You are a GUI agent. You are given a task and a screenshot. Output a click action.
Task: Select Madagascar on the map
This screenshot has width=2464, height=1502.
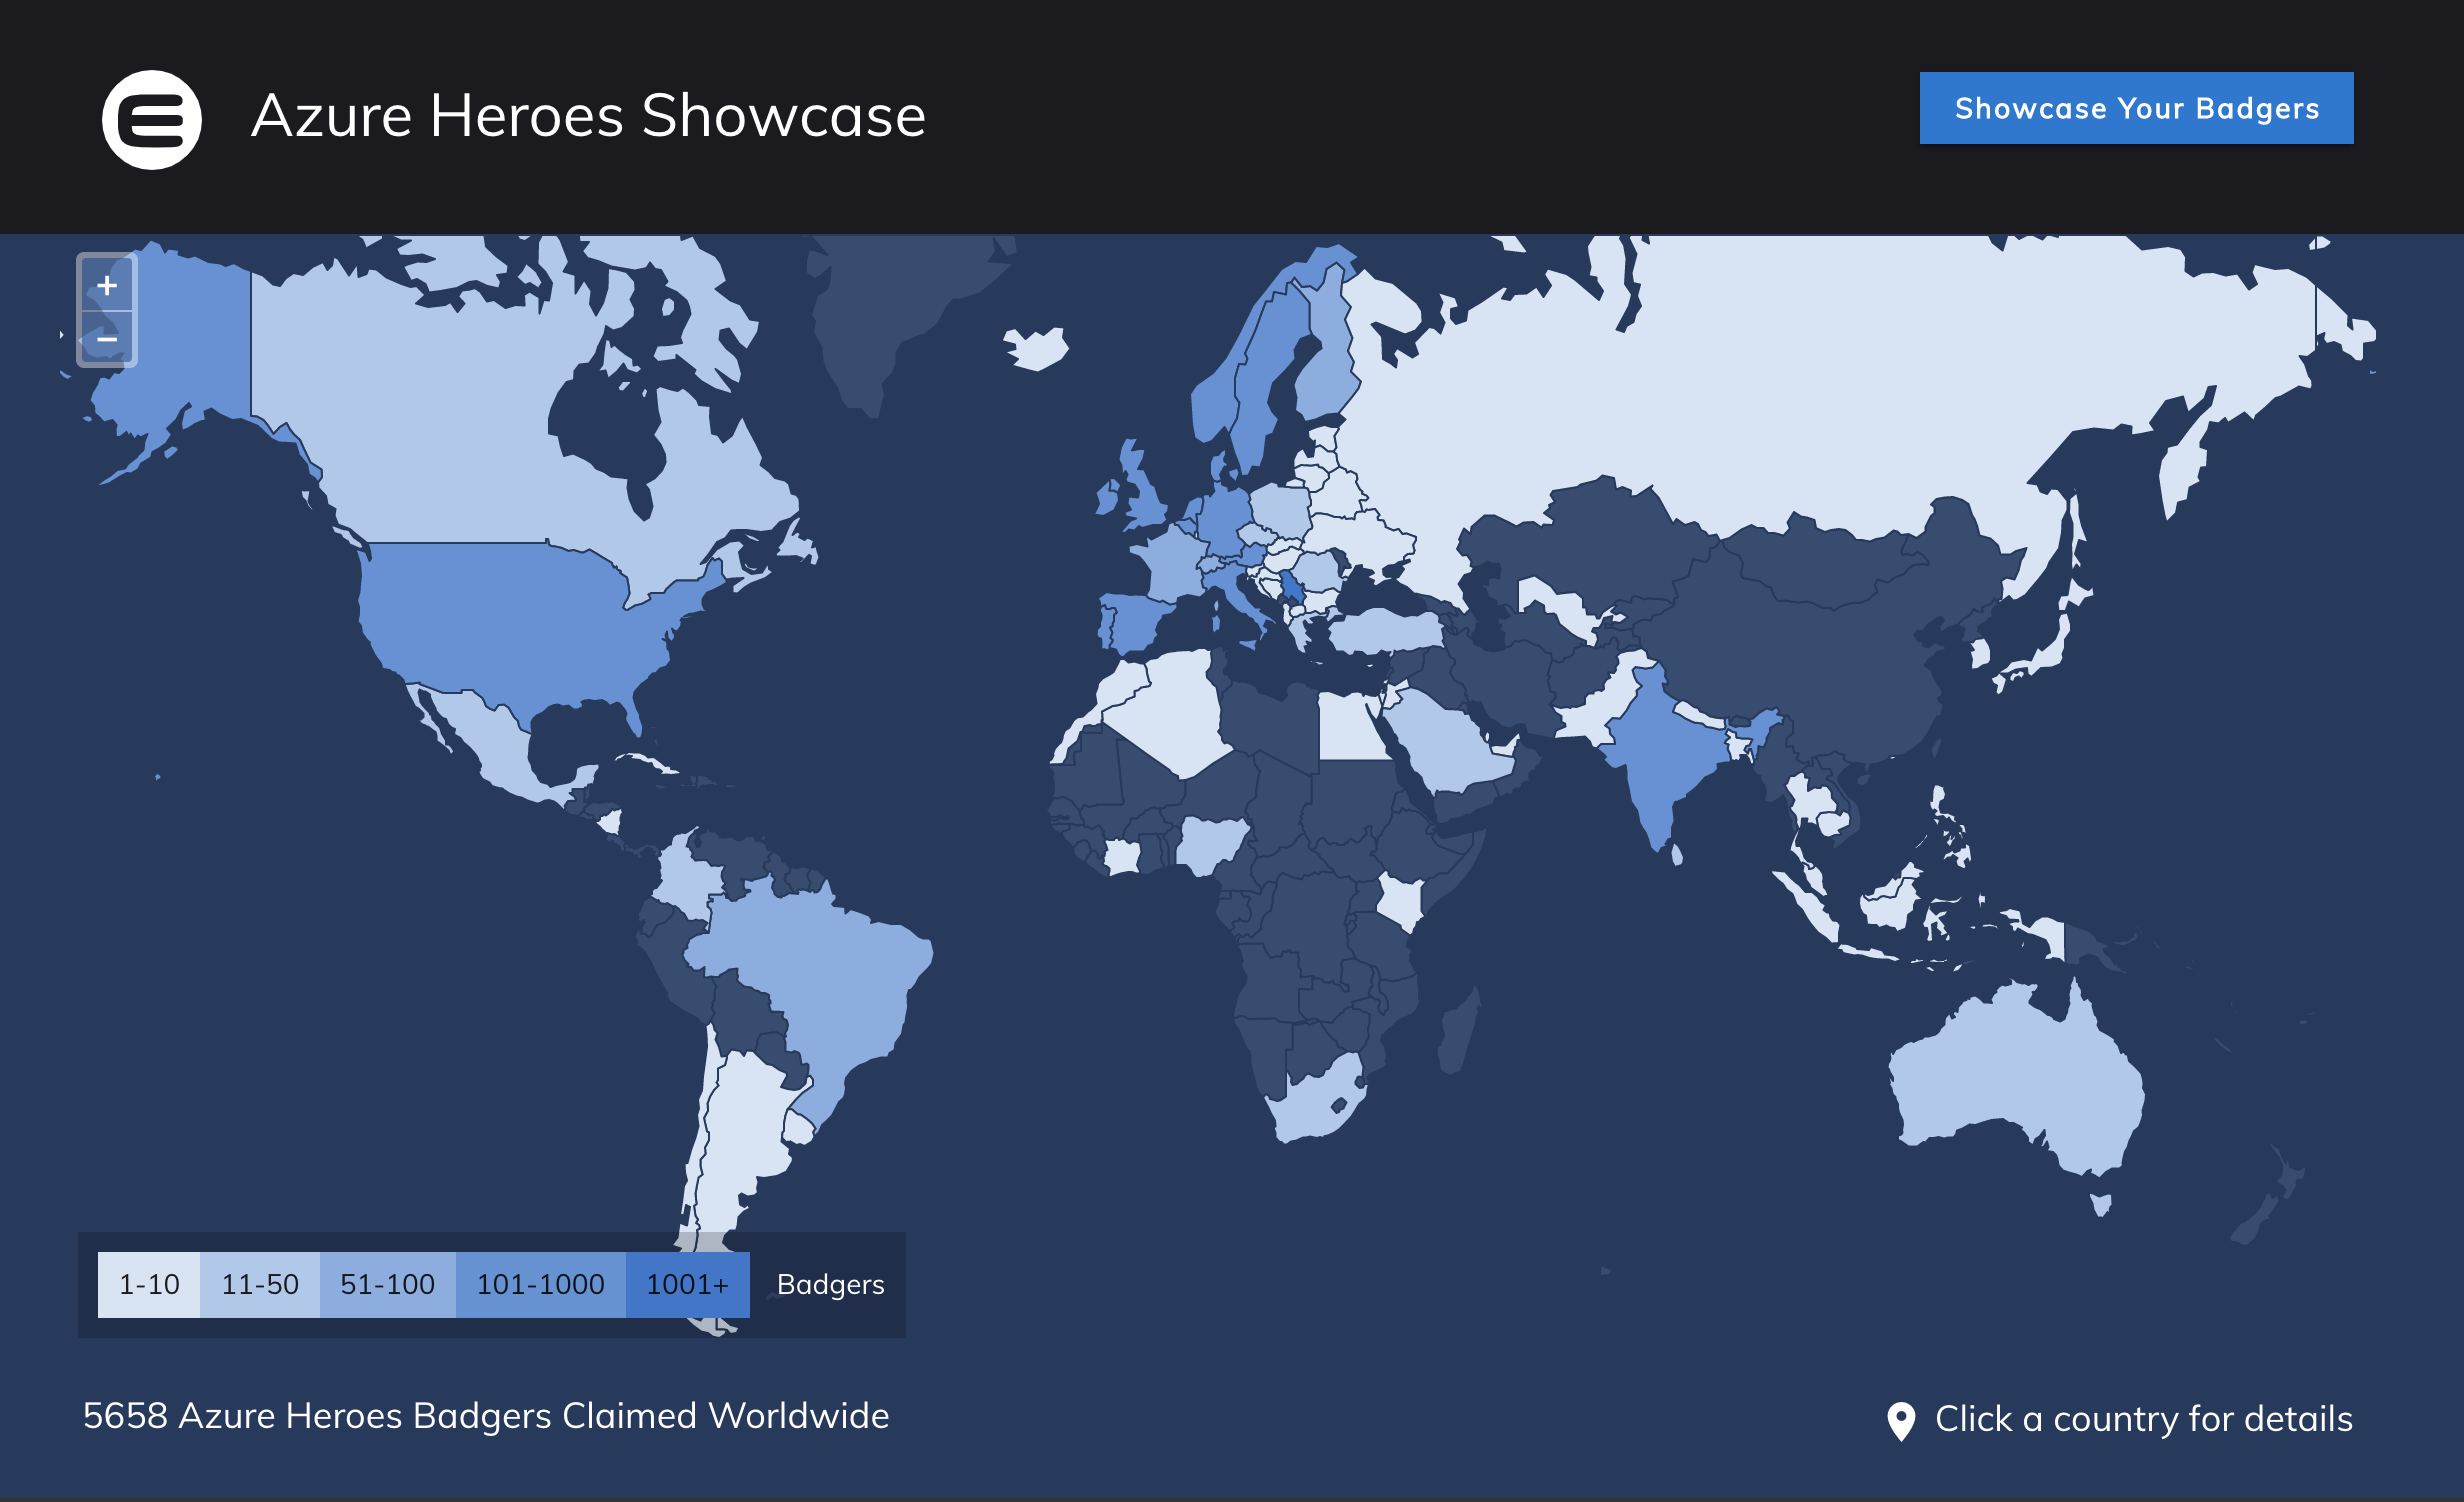pos(1458,1030)
